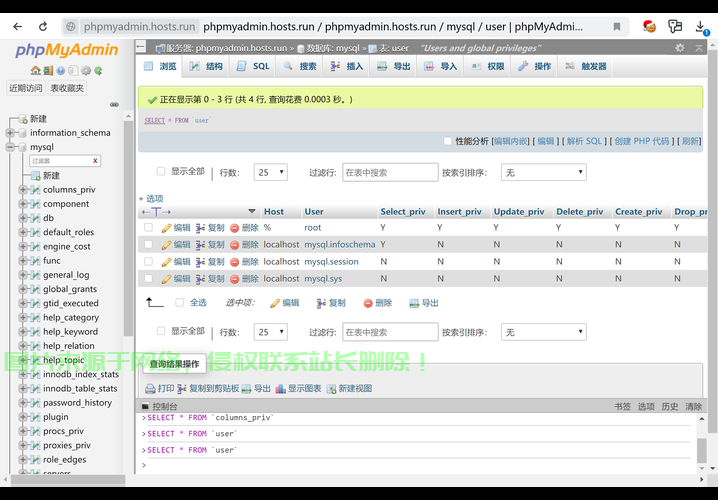Open the Operations tab
718x500 pixels.
coord(534,66)
